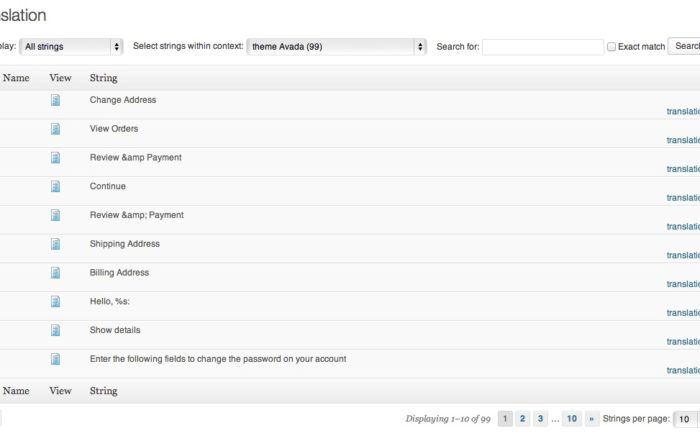700x441 pixels.
Task: Expand the theme Avada (99) context dropdown
Action: point(337,46)
